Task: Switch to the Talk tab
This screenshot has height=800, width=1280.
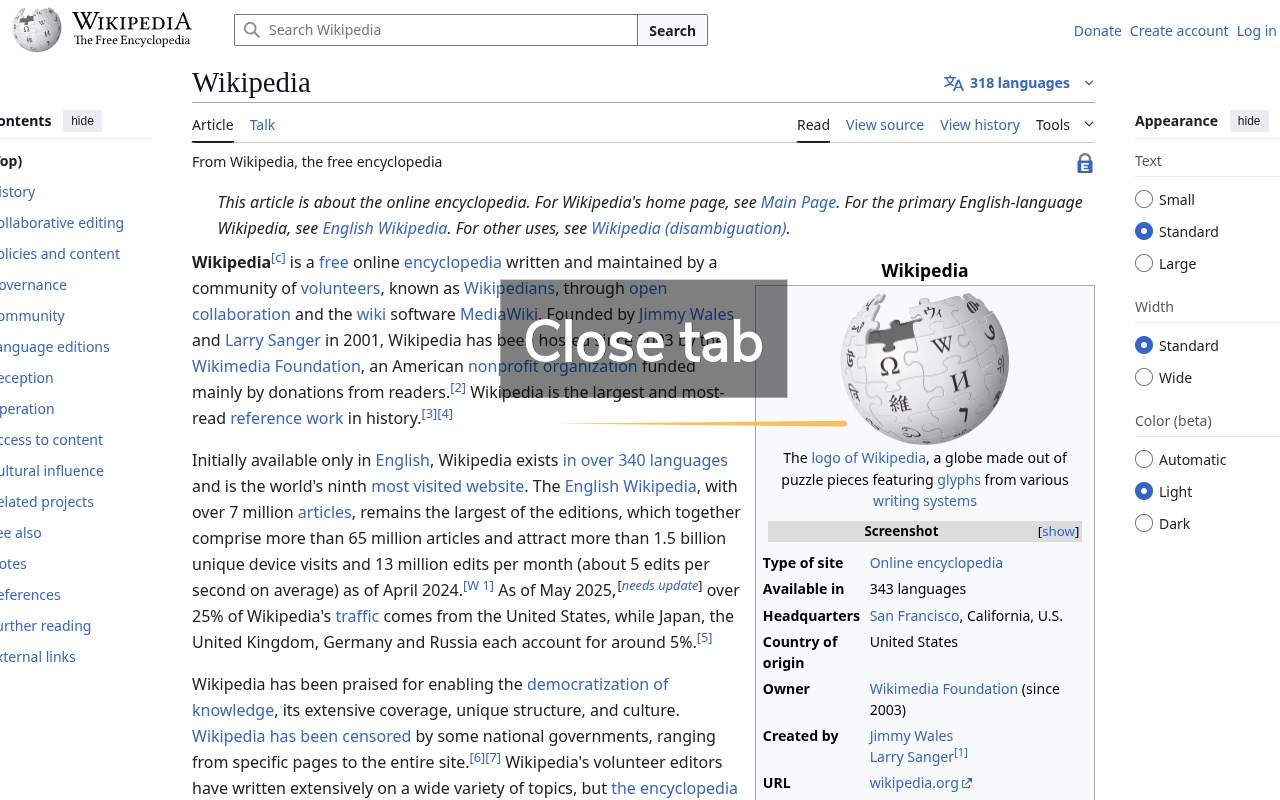Action: tap(262, 125)
